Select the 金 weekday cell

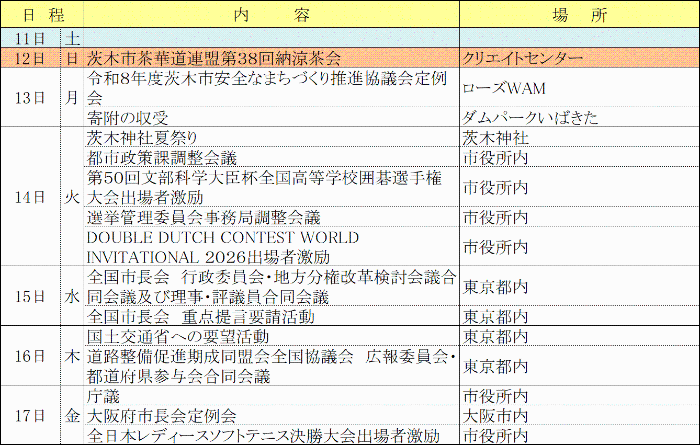tap(72, 415)
